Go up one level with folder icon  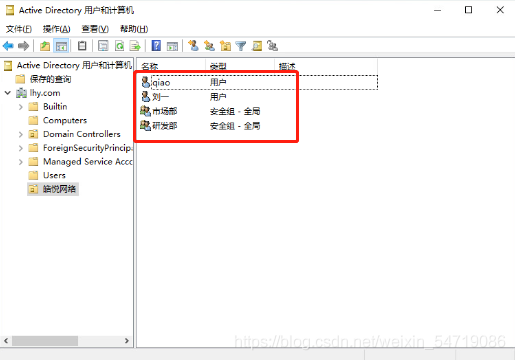click(45, 46)
